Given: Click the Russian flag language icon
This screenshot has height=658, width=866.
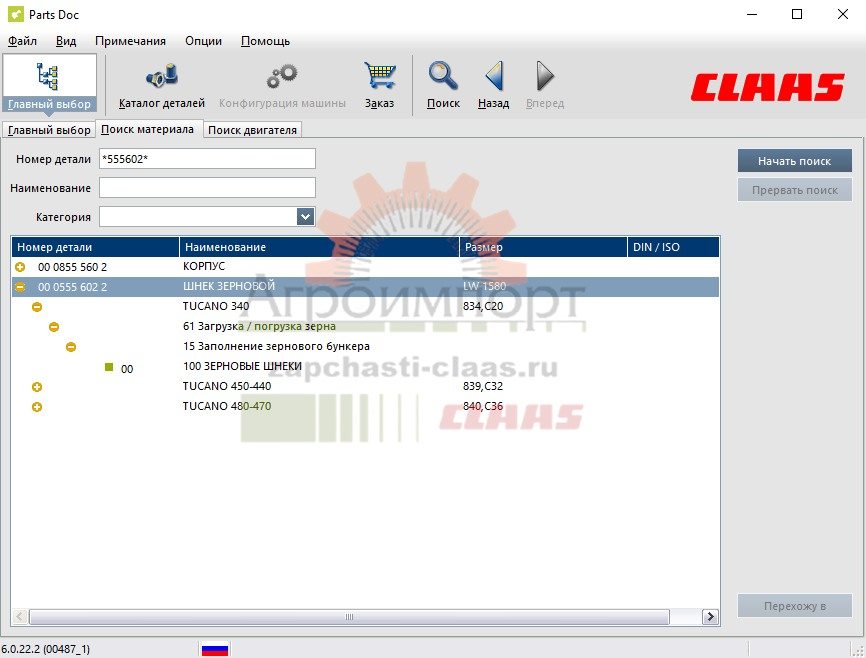Looking at the screenshot, I should tap(215, 649).
